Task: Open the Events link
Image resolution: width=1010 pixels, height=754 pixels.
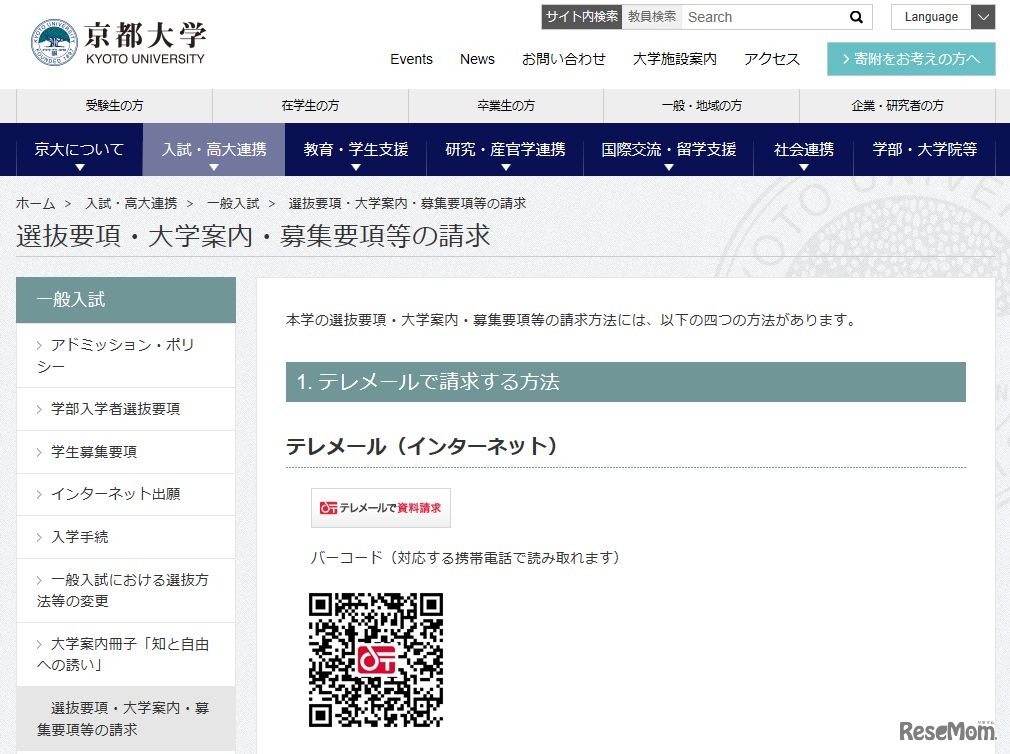Action: [x=411, y=59]
